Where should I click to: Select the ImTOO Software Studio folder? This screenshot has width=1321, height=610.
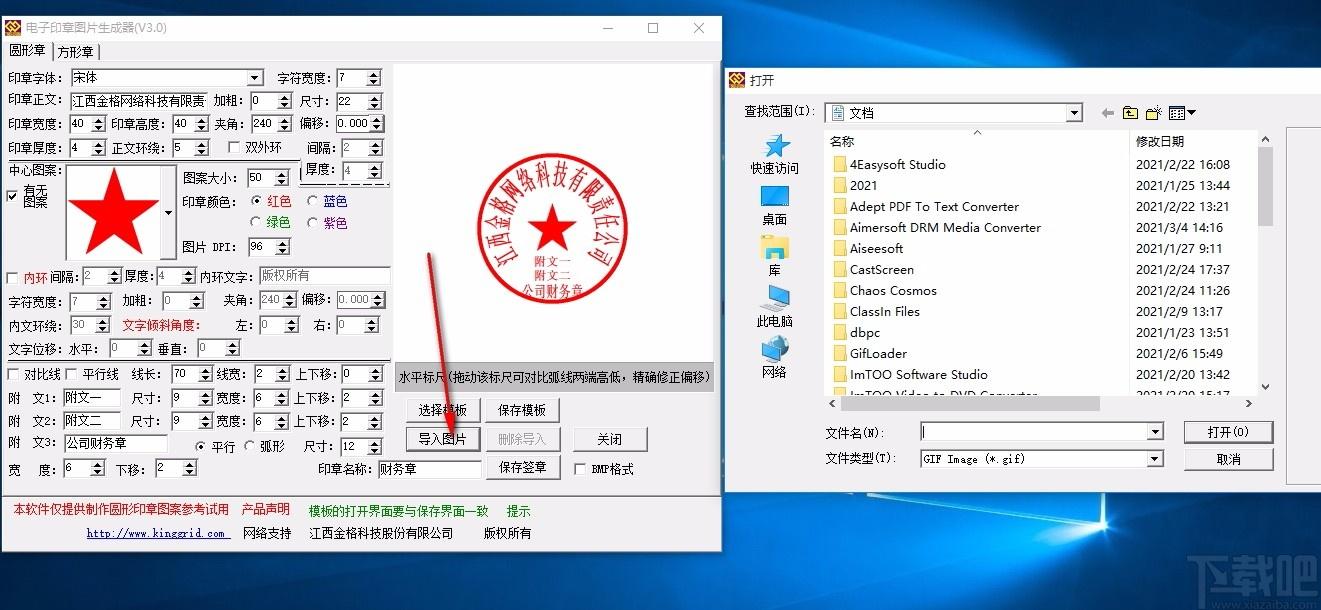click(909, 374)
